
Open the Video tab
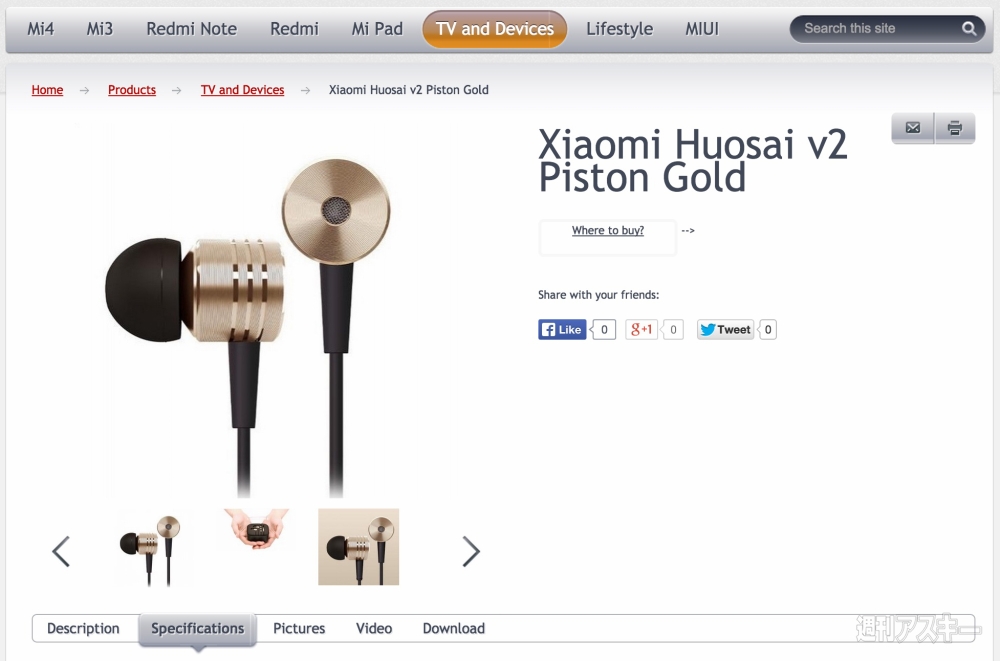(374, 628)
